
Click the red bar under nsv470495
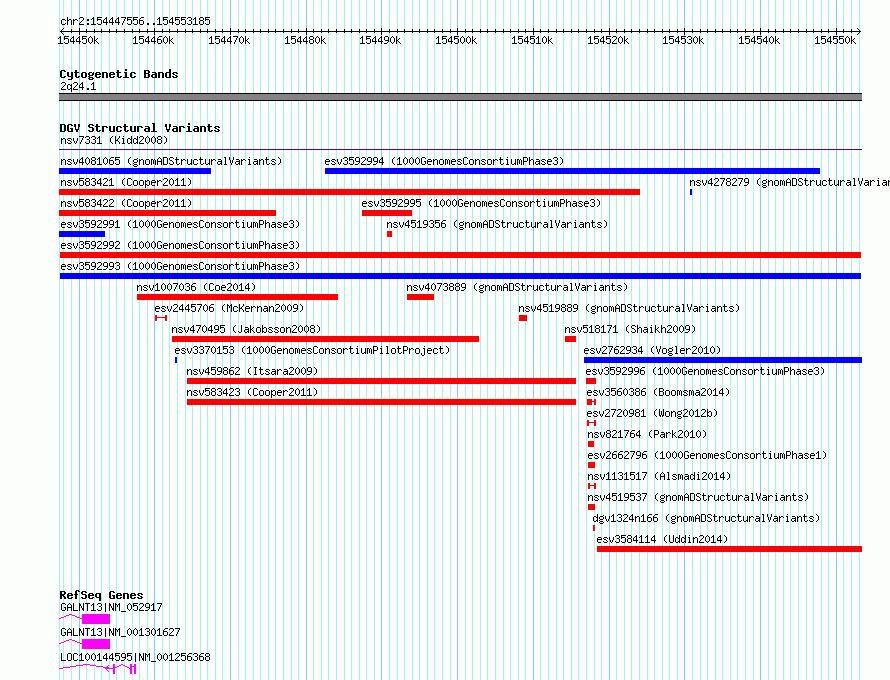(325, 339)
